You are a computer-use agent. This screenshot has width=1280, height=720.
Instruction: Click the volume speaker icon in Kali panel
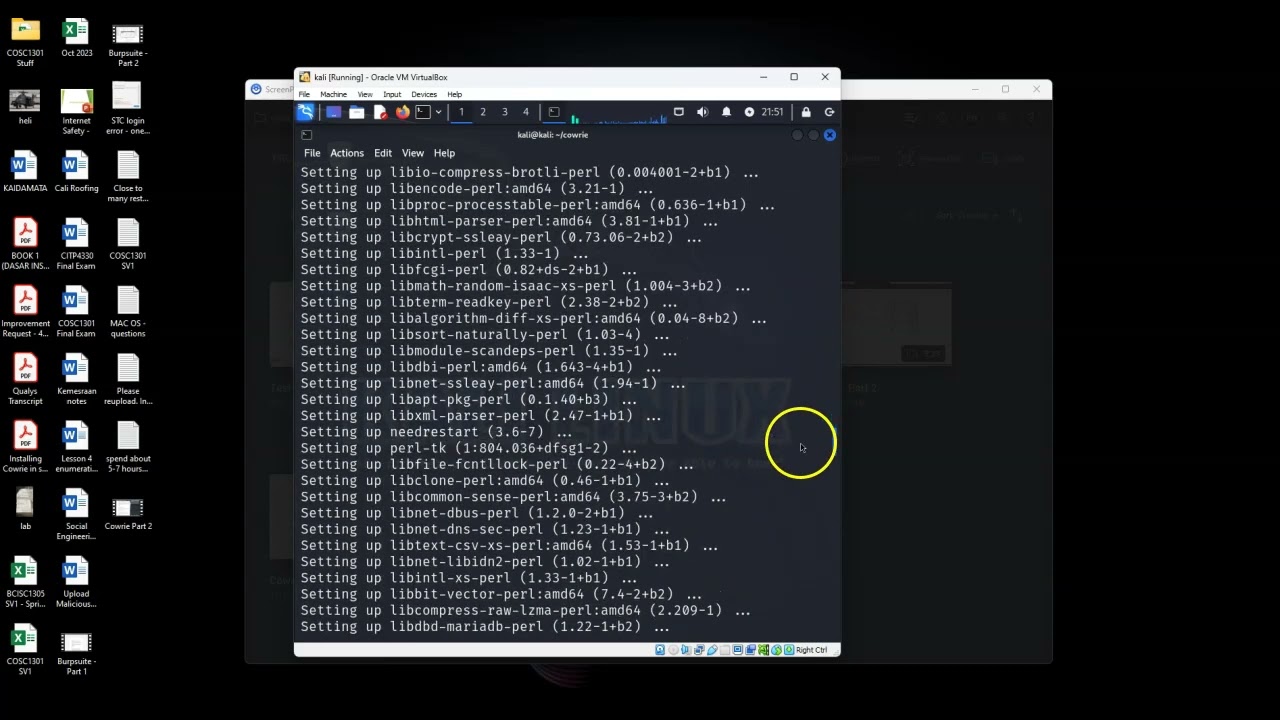tap(702, 112)
